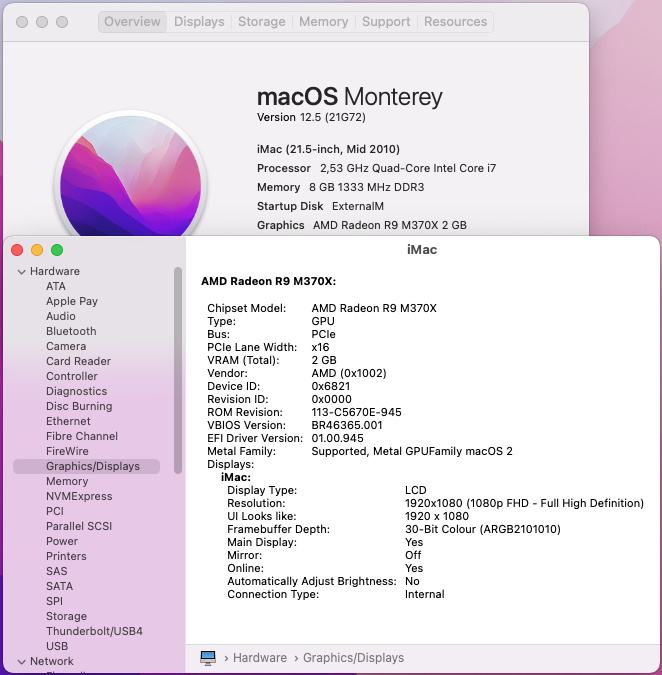
Task: Select Camera in the sidebar
Action: pyautogui.click(x=66, y=347)
